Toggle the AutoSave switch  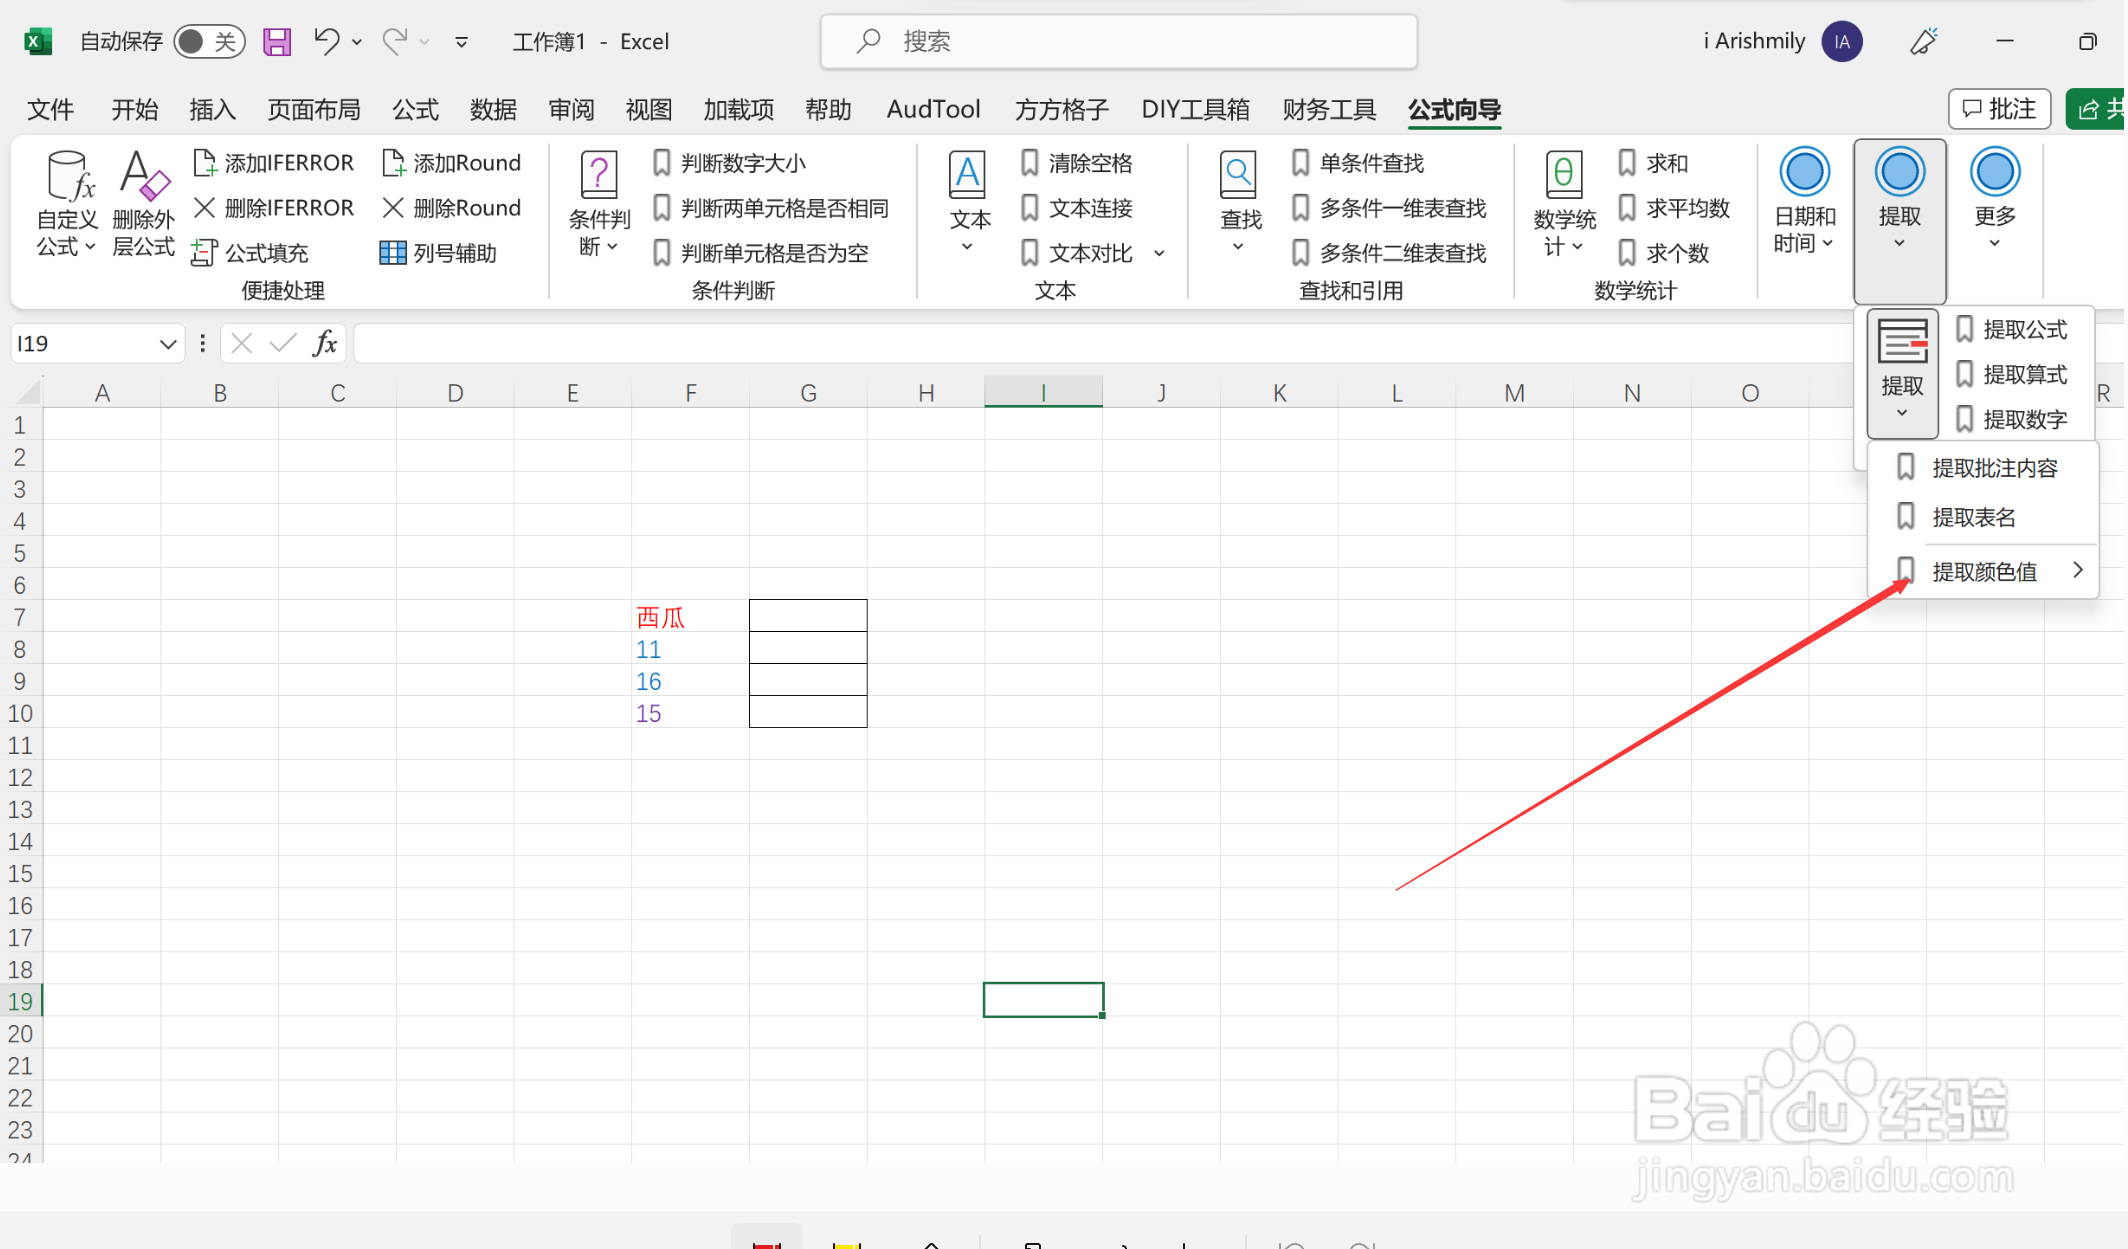(209, 41)
